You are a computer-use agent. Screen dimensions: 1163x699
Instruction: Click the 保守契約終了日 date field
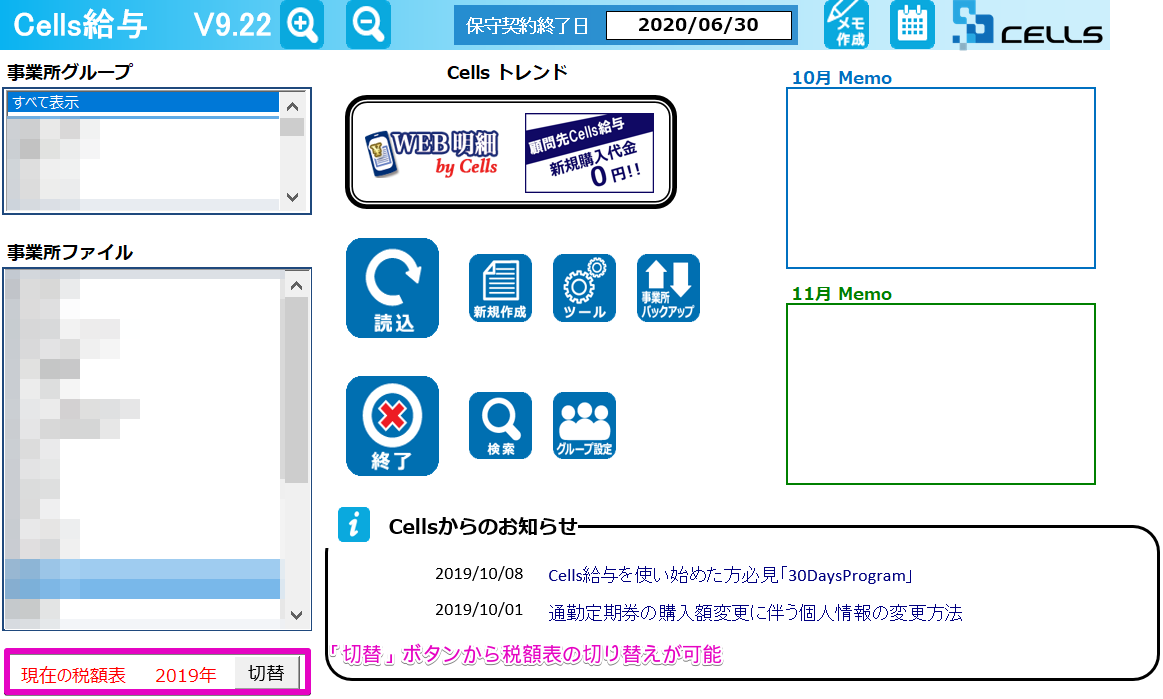click(699, 25)
